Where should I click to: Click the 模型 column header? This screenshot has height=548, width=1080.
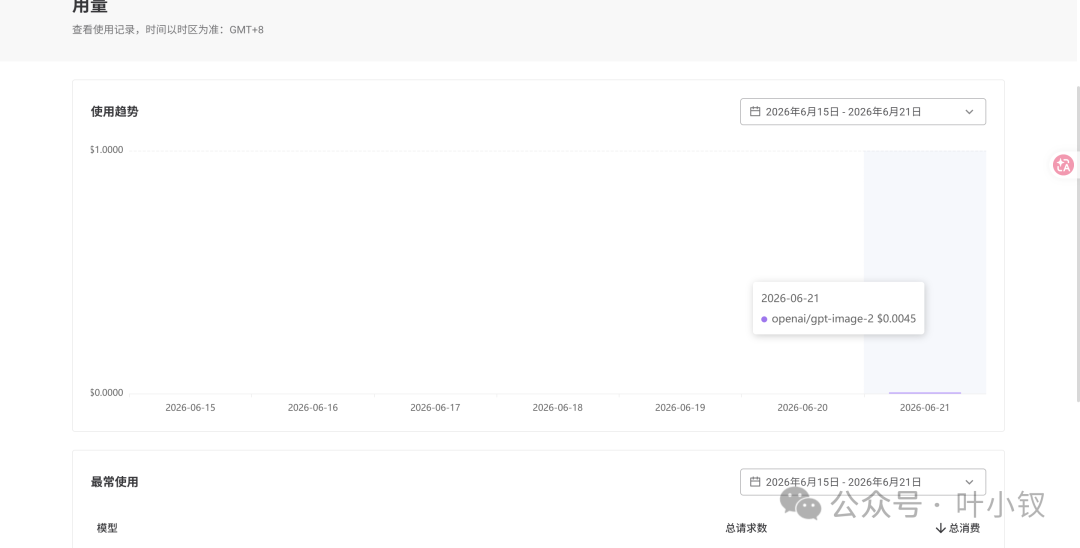tap(107, 528)
